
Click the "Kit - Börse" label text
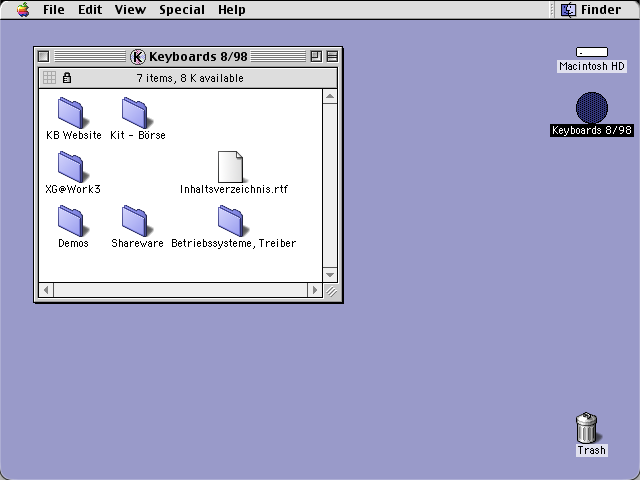[138, 135]
